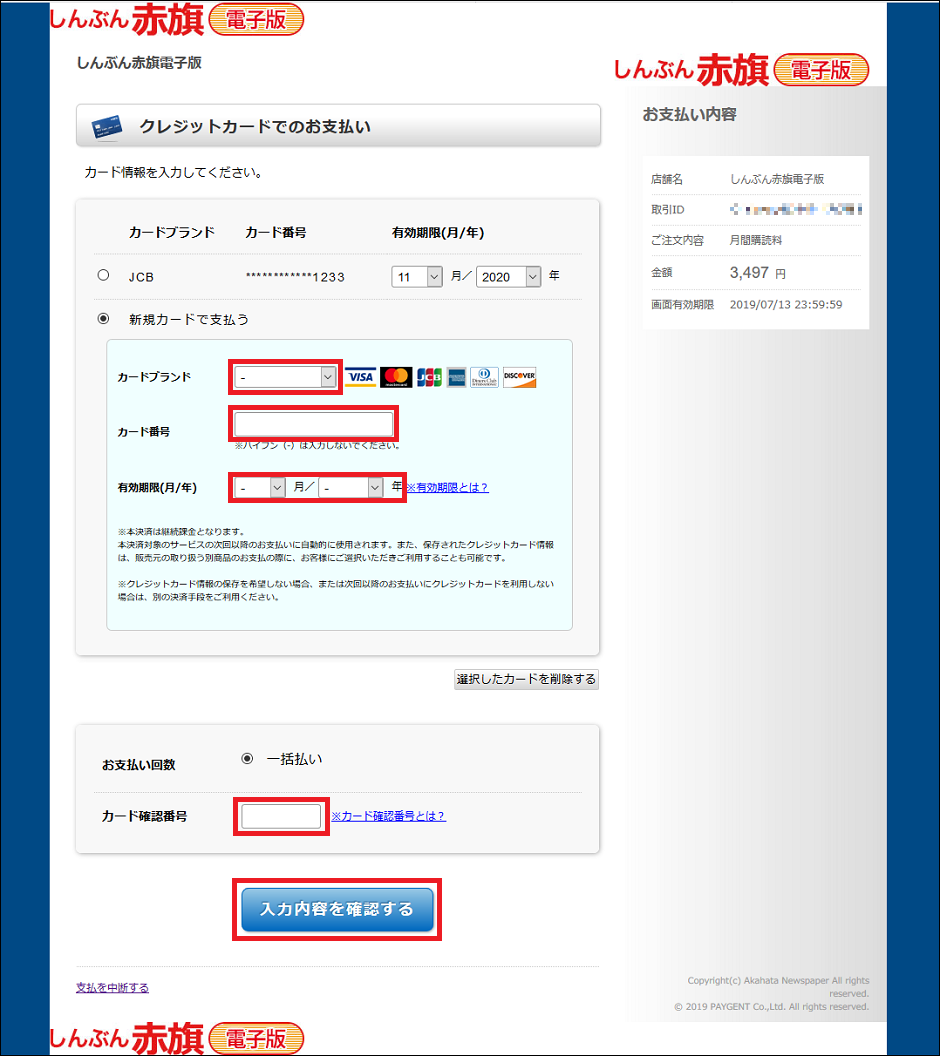
Task: Select the saved JCB card radio button
Action: pos(103,275)
